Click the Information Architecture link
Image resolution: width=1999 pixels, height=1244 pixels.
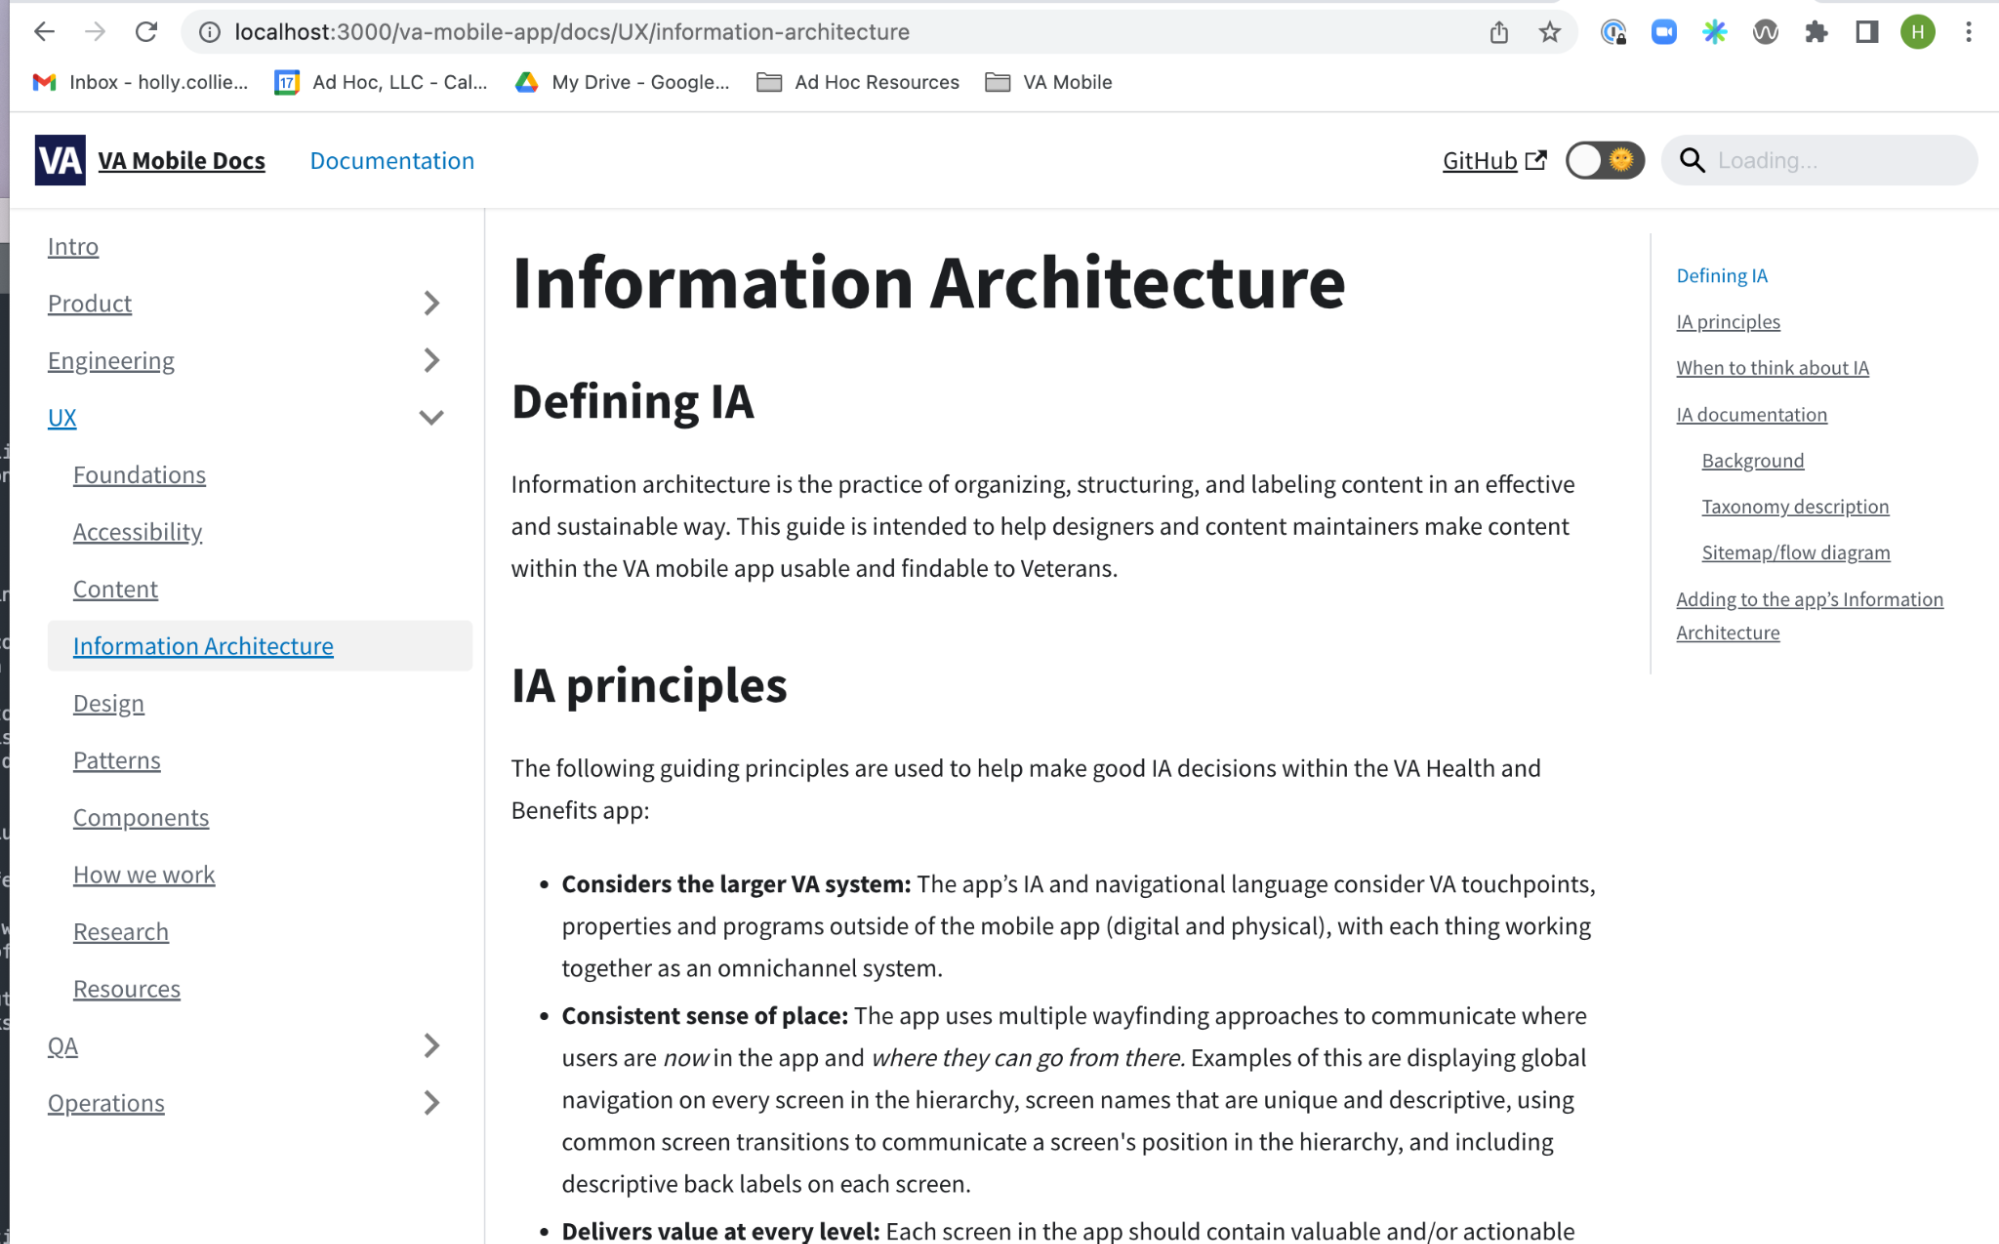[x=202, y=645]
